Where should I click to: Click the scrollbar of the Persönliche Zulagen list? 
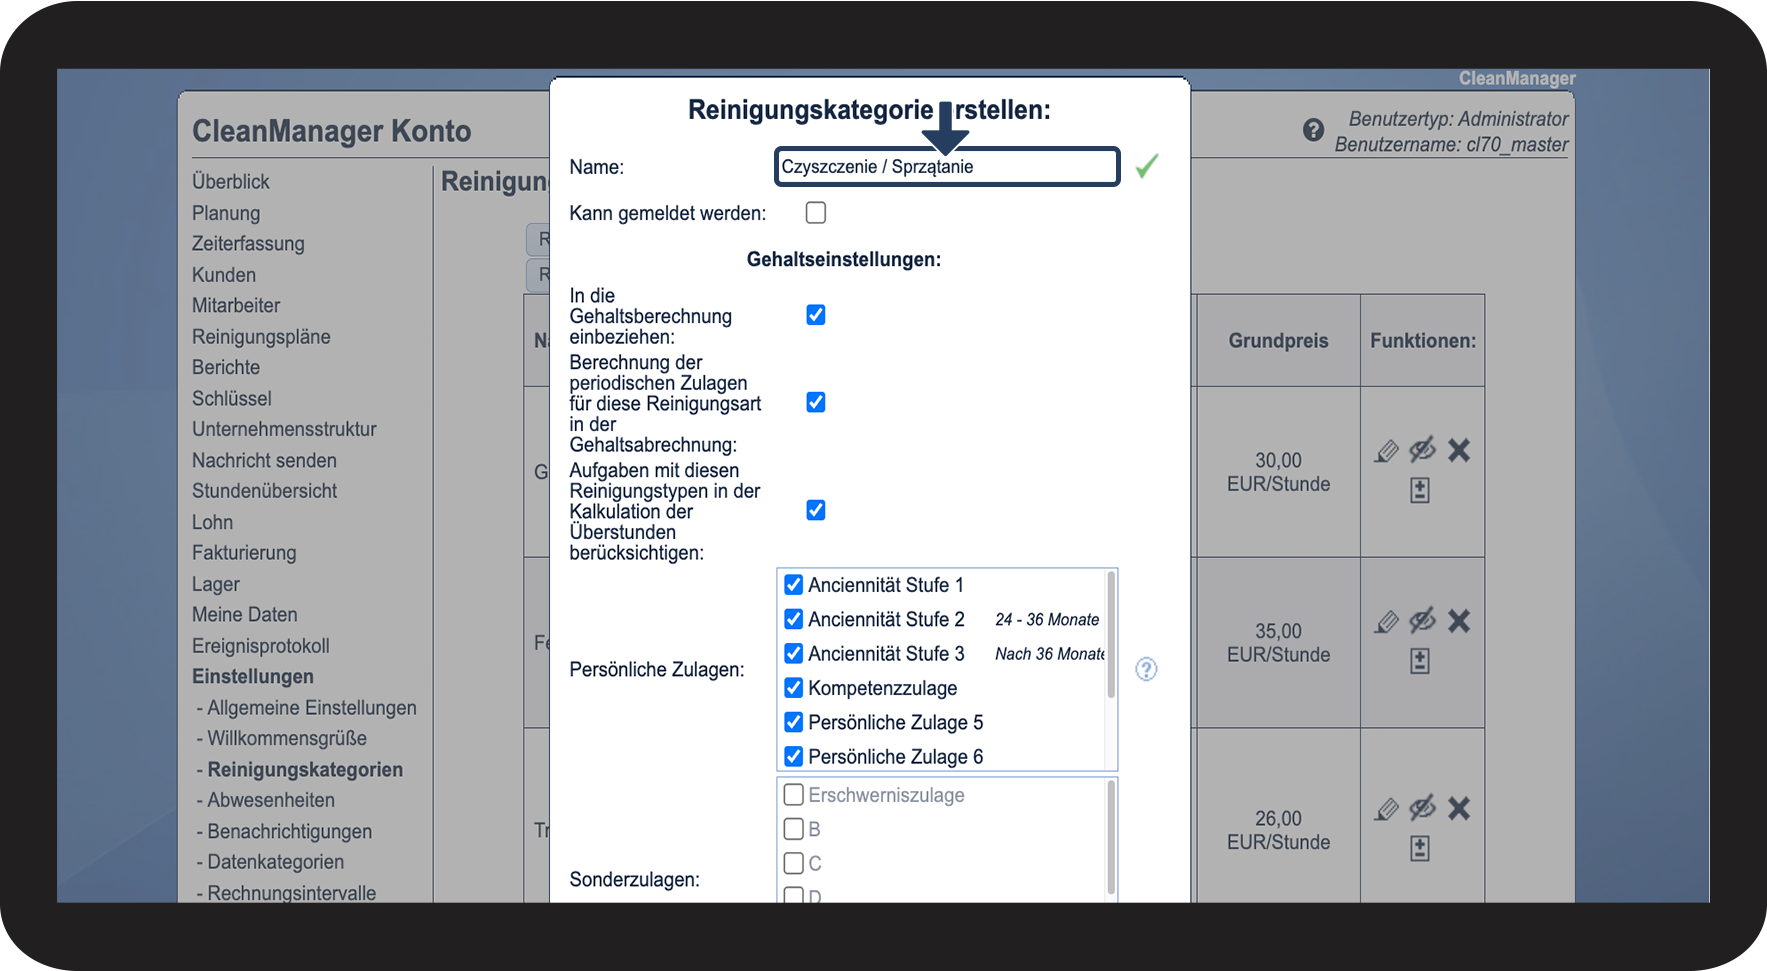(1111, 635)
